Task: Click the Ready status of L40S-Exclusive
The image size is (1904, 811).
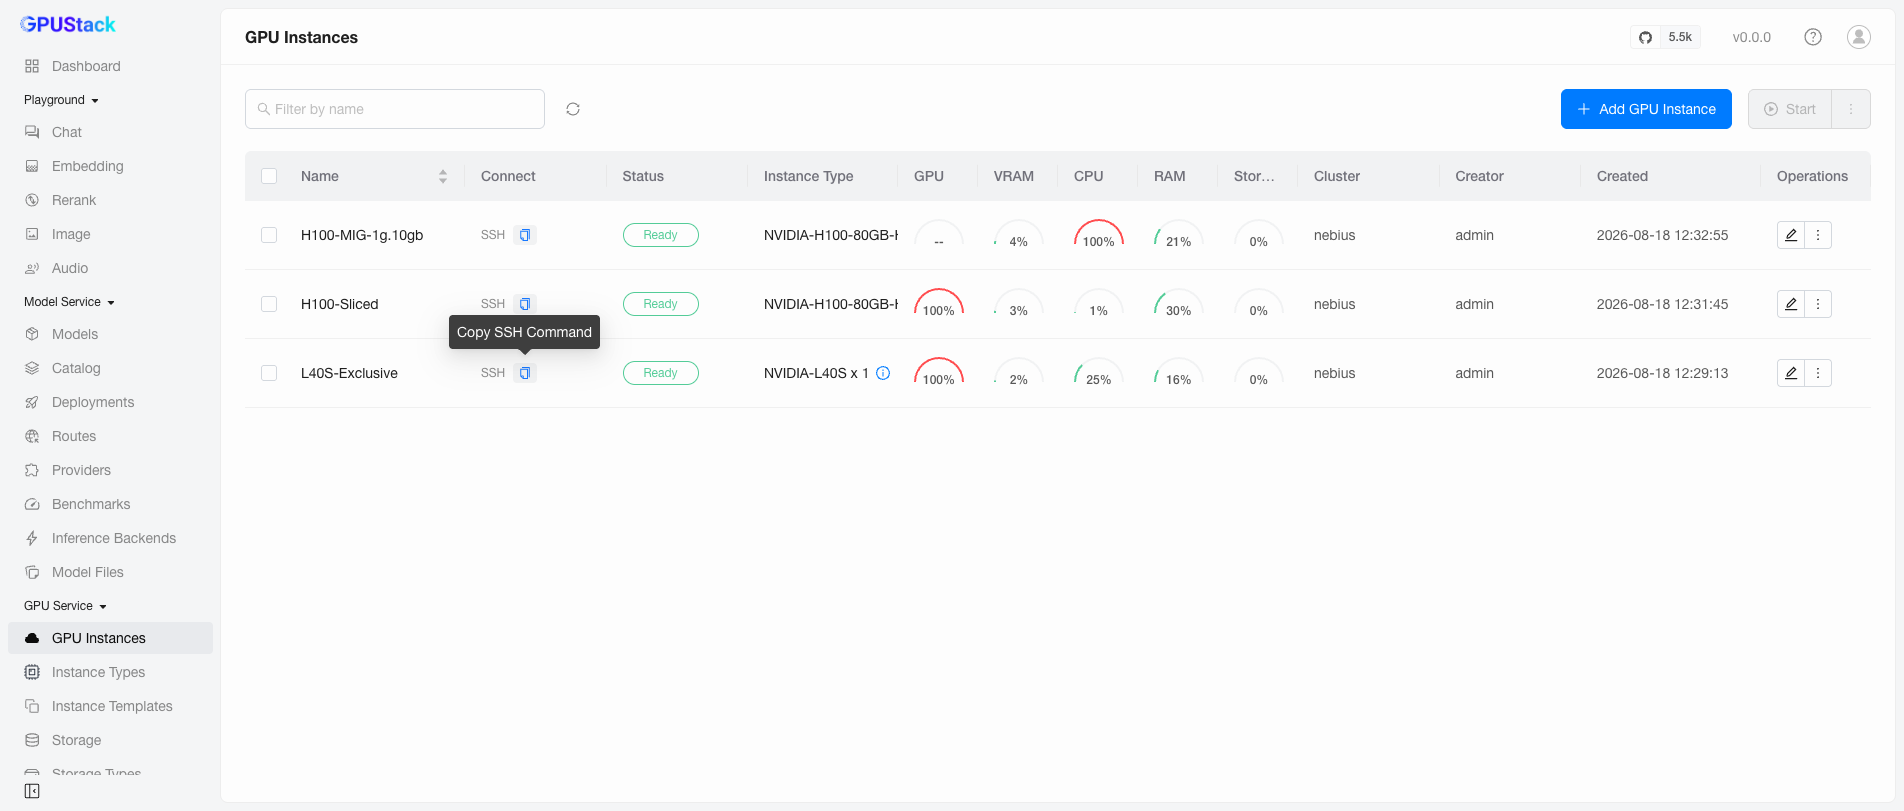Action: (661, 373)
